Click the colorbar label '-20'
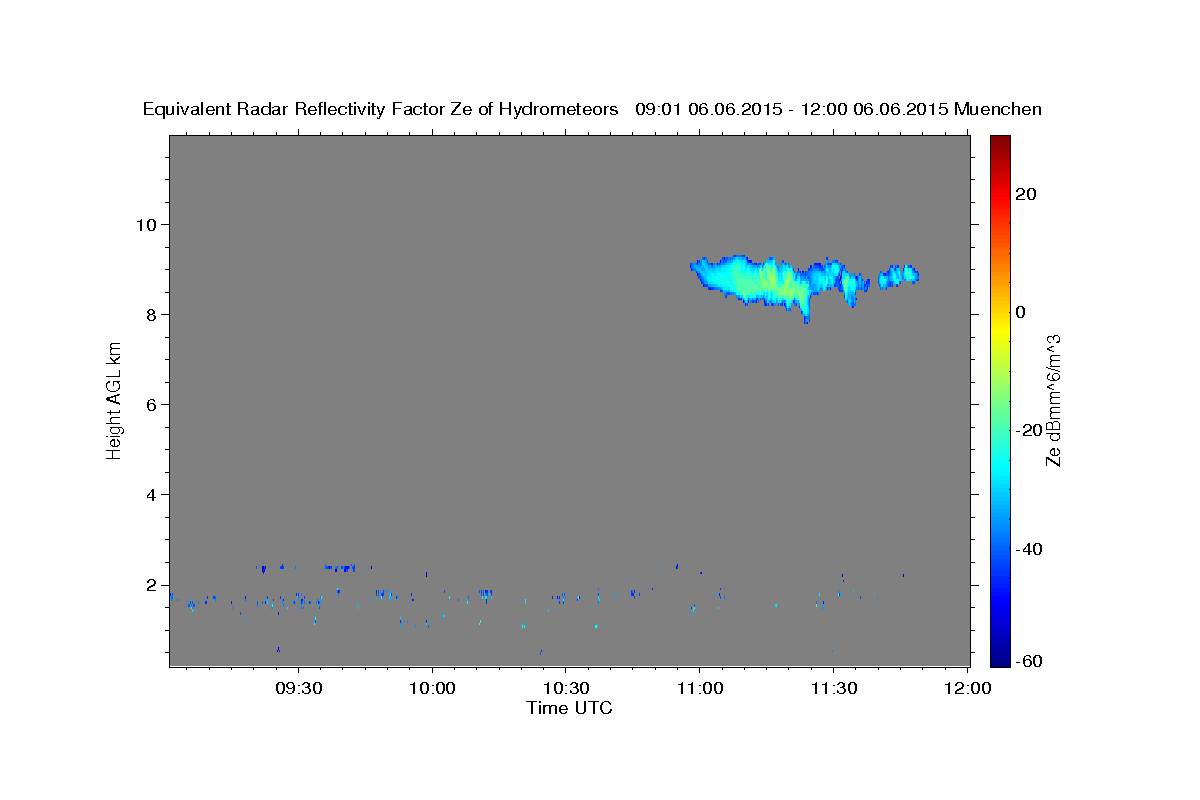Screen dimensions: 1200x800 (x=1027, y=430)
